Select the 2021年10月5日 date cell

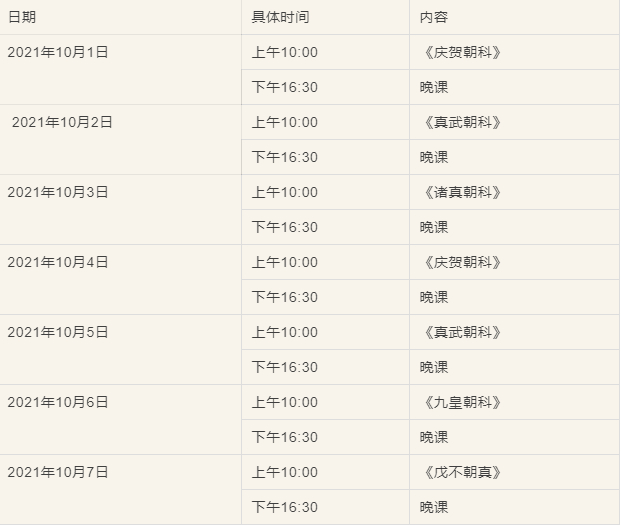pyautogui.click(x=58, y=332)
